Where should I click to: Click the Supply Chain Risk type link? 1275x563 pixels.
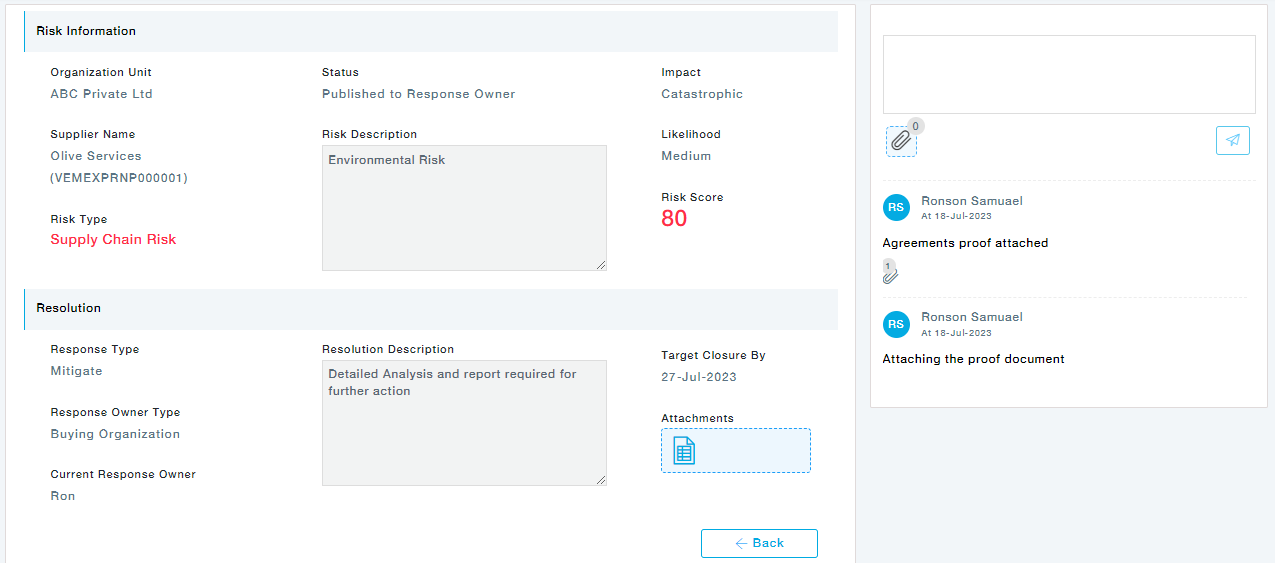[113, 240]
